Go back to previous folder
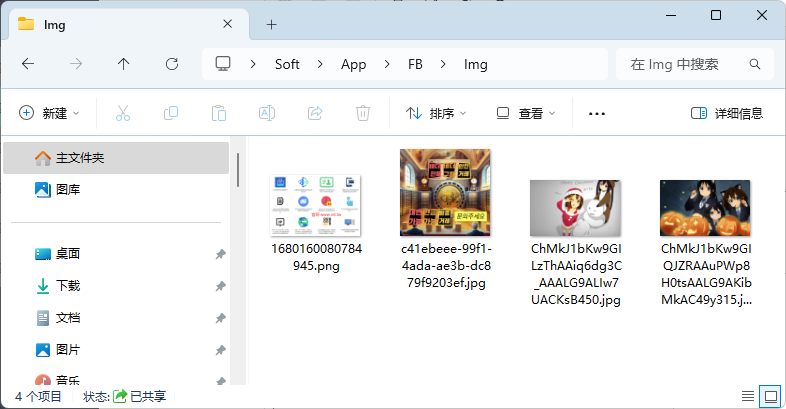The image size is (786, 409). tap(28, 64)
